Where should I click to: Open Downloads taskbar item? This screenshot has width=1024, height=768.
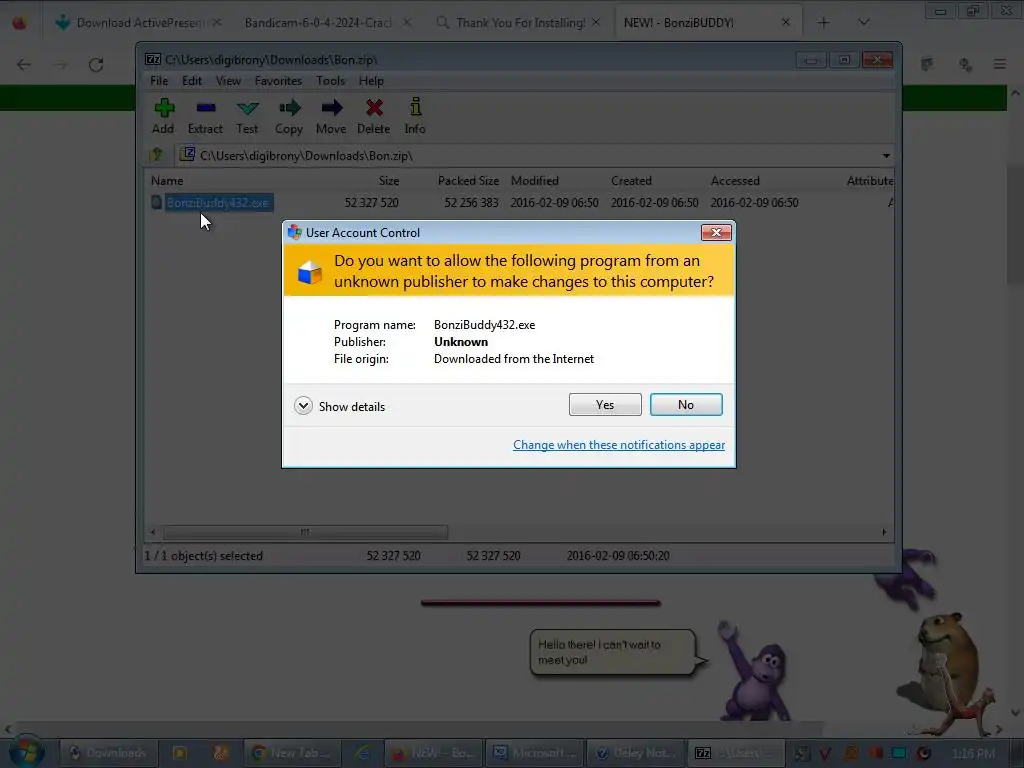(x=109, y=753)
